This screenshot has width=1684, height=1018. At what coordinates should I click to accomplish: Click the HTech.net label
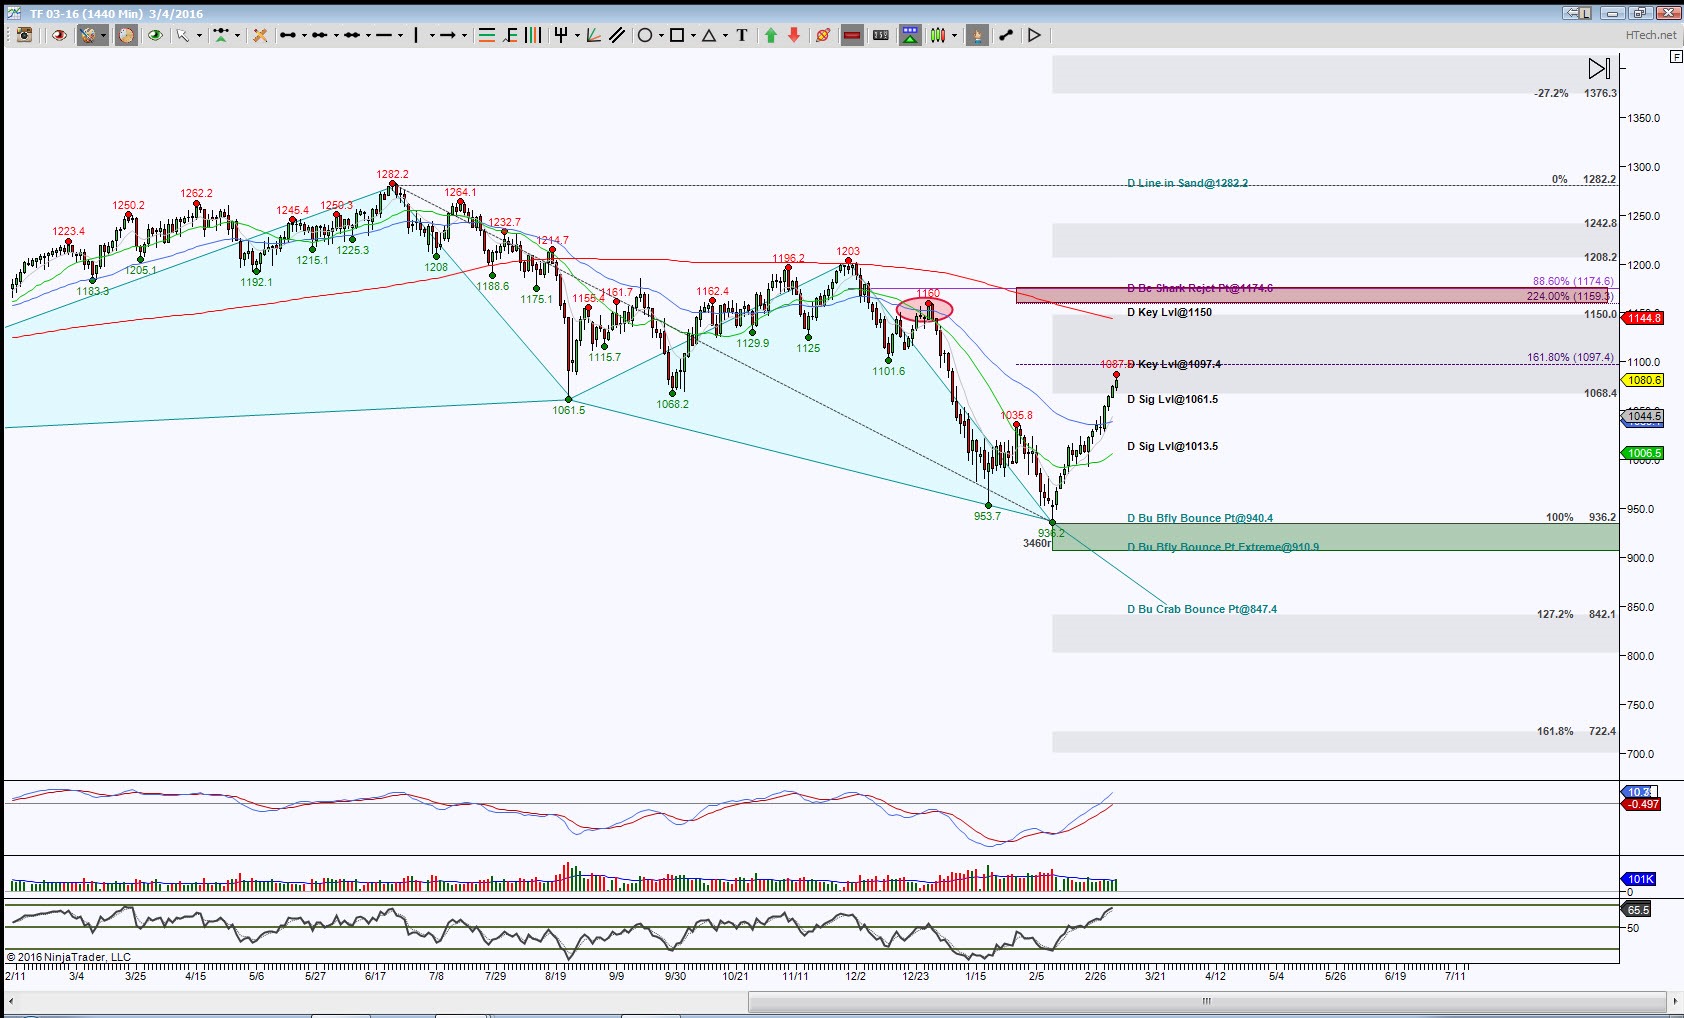(1651, 35)
